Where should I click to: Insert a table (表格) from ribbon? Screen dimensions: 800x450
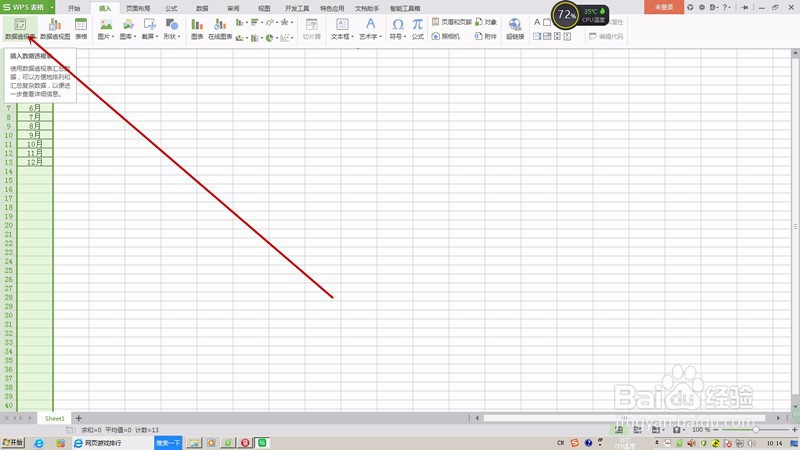click(x=81, y=29)
